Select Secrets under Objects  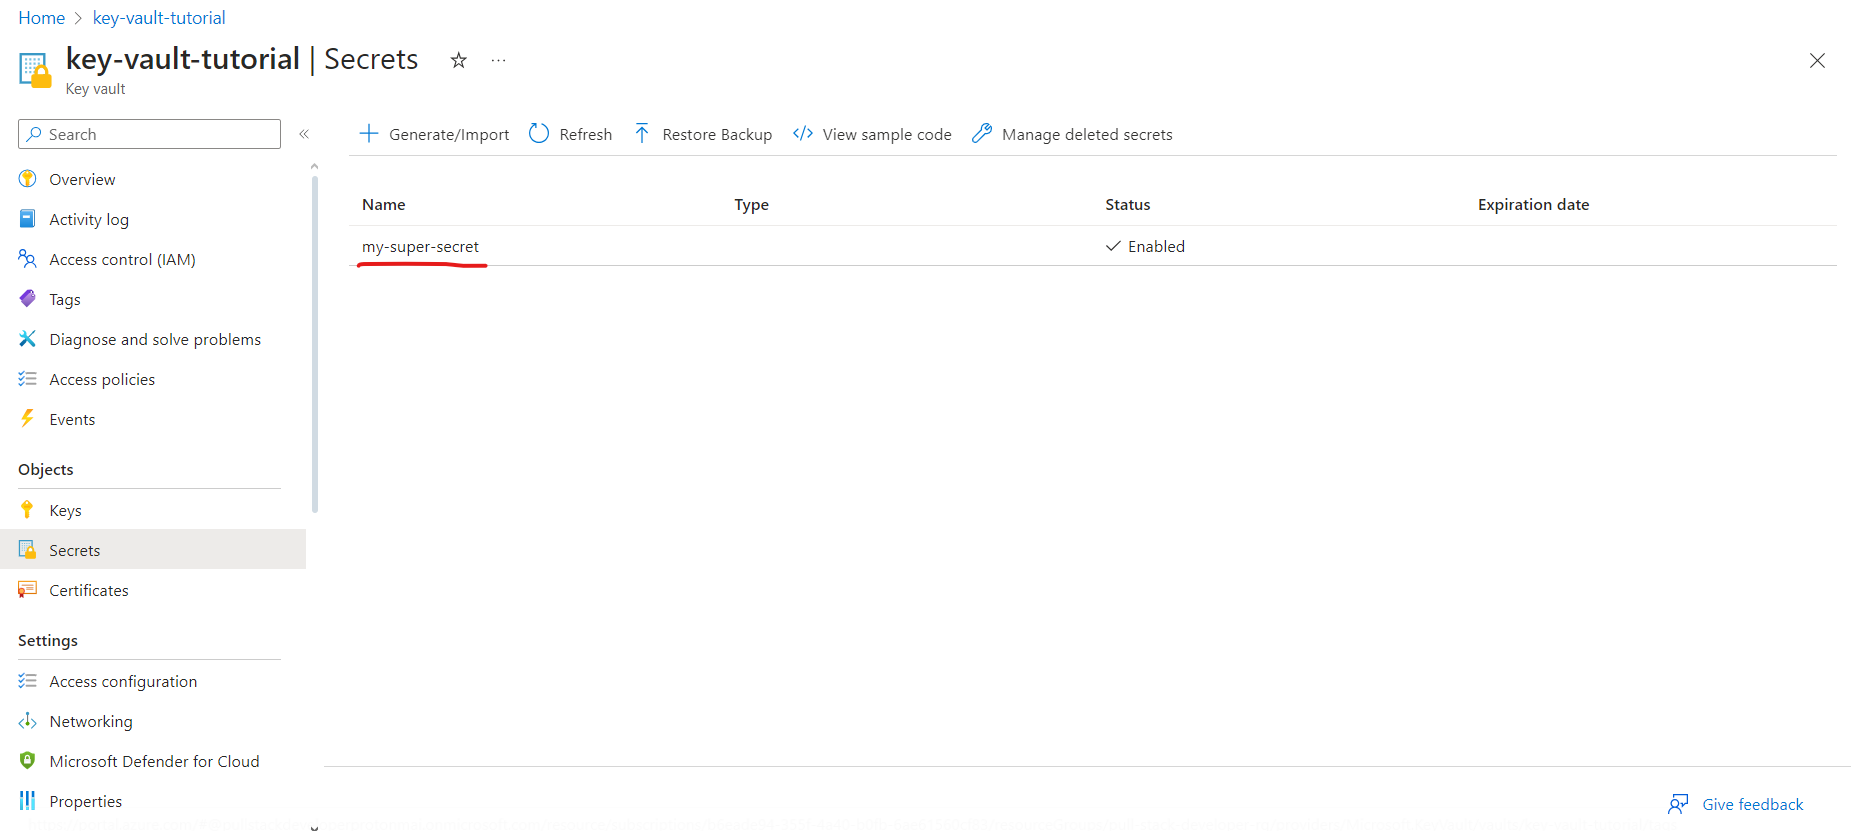pos(75,551)
